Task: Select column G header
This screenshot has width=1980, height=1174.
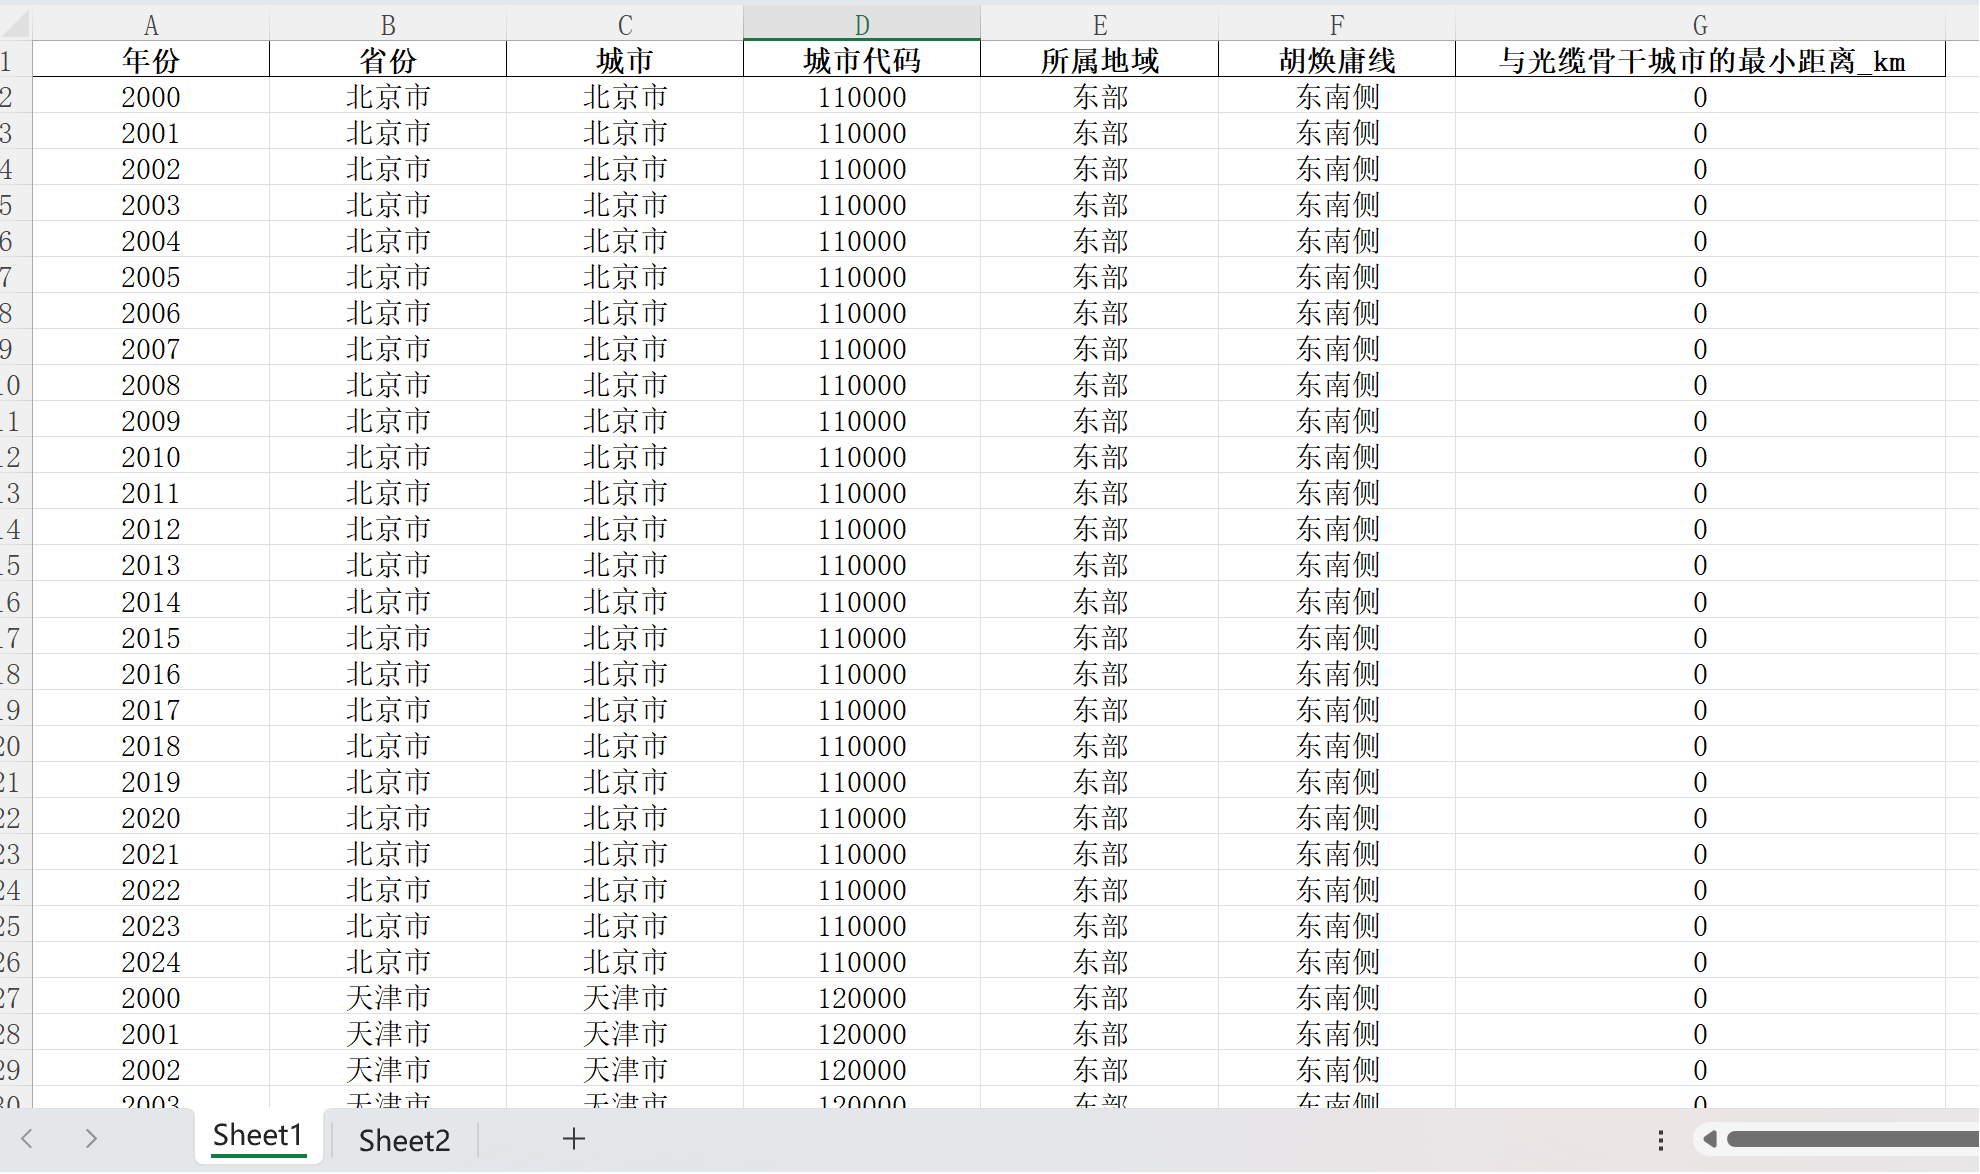Action: click(1700, 25)
